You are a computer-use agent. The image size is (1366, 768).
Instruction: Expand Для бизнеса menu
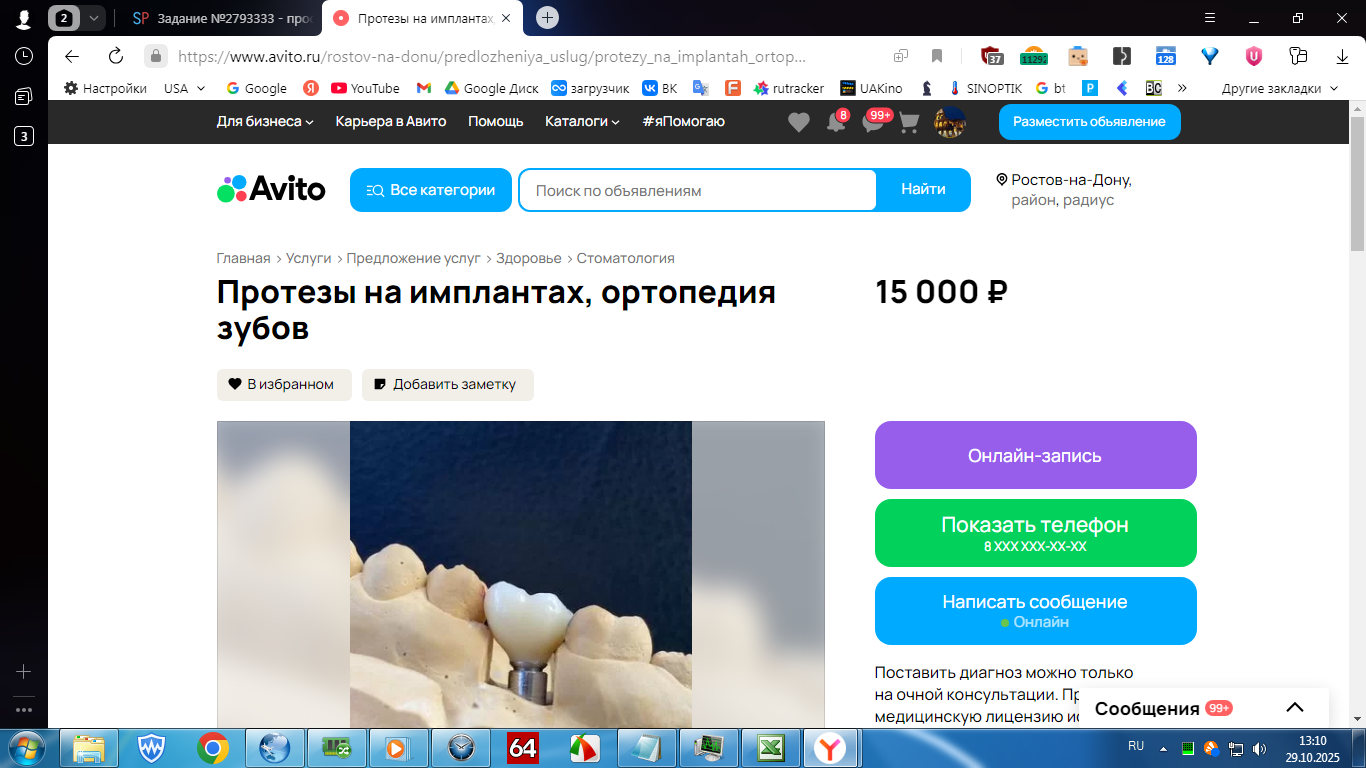pyautogui.click(x=265, y=122)
